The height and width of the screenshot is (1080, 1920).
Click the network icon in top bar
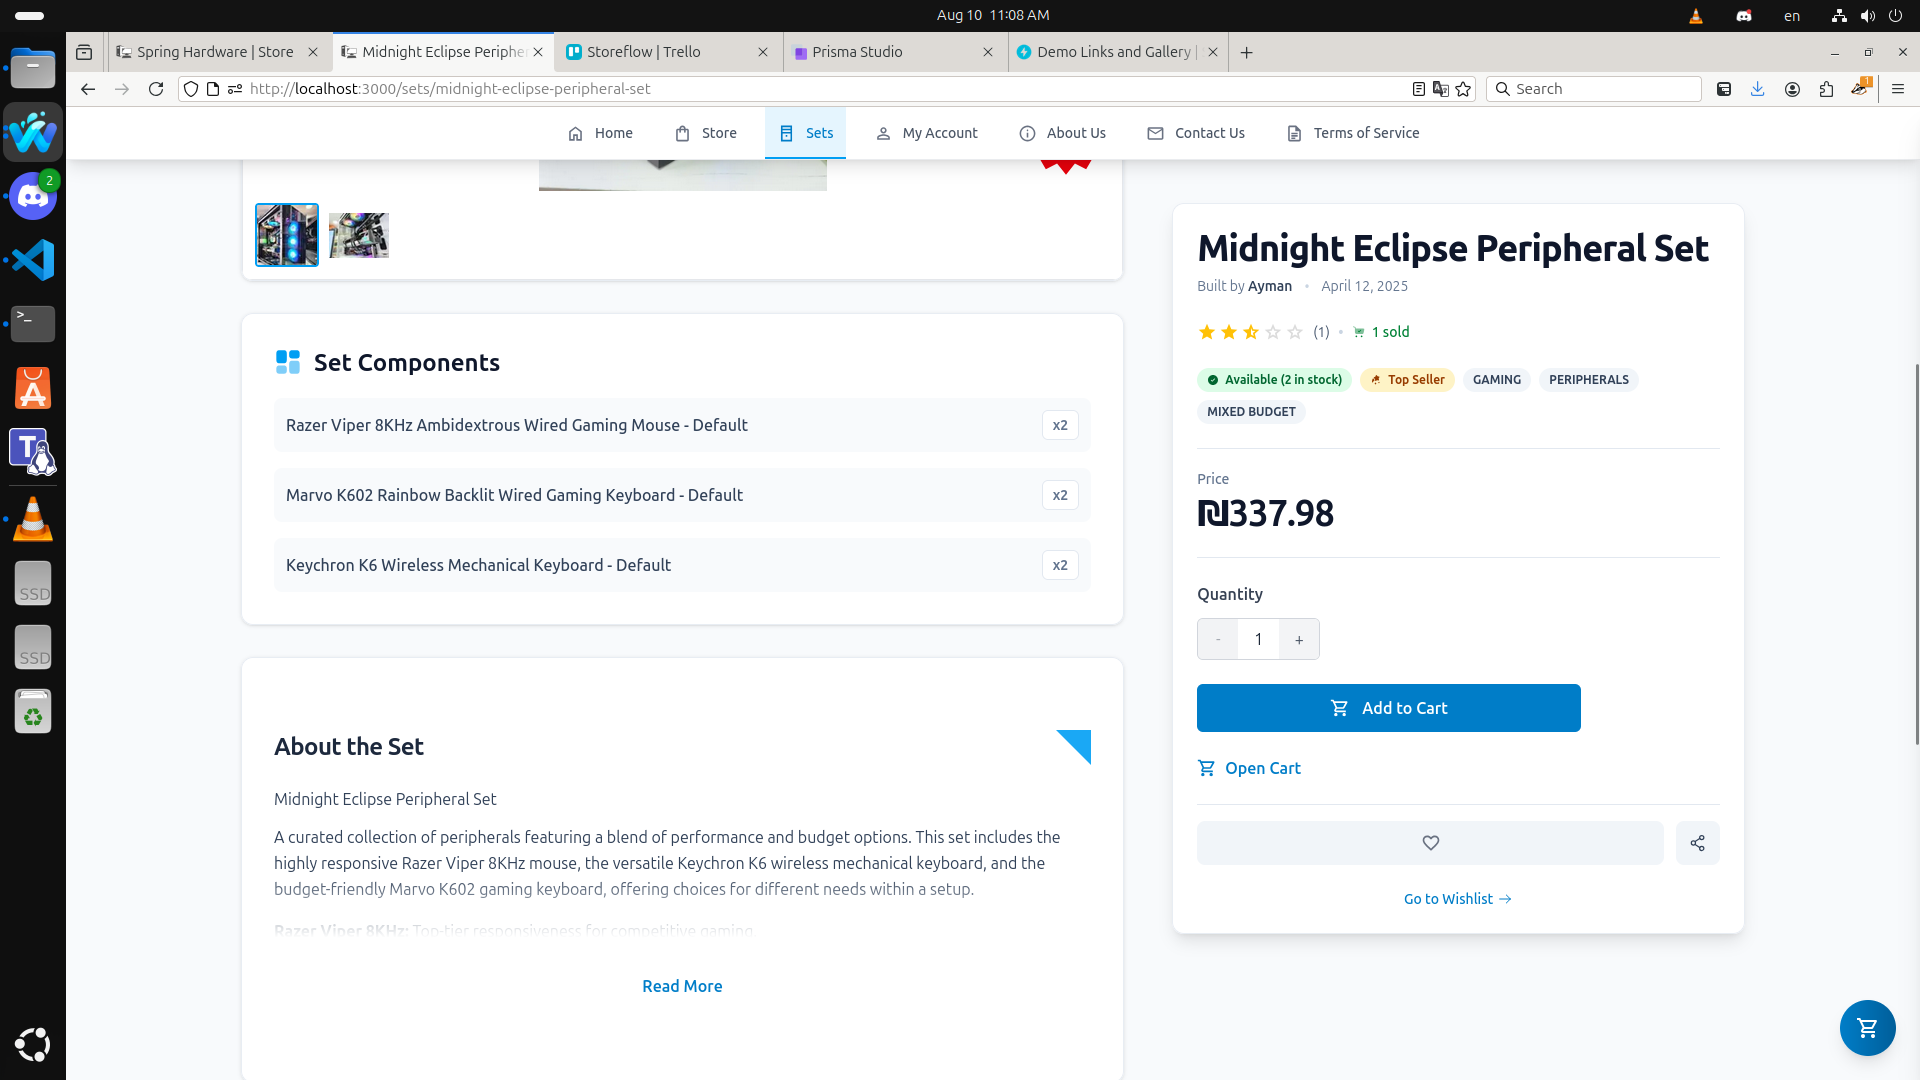click(1838, 15)
